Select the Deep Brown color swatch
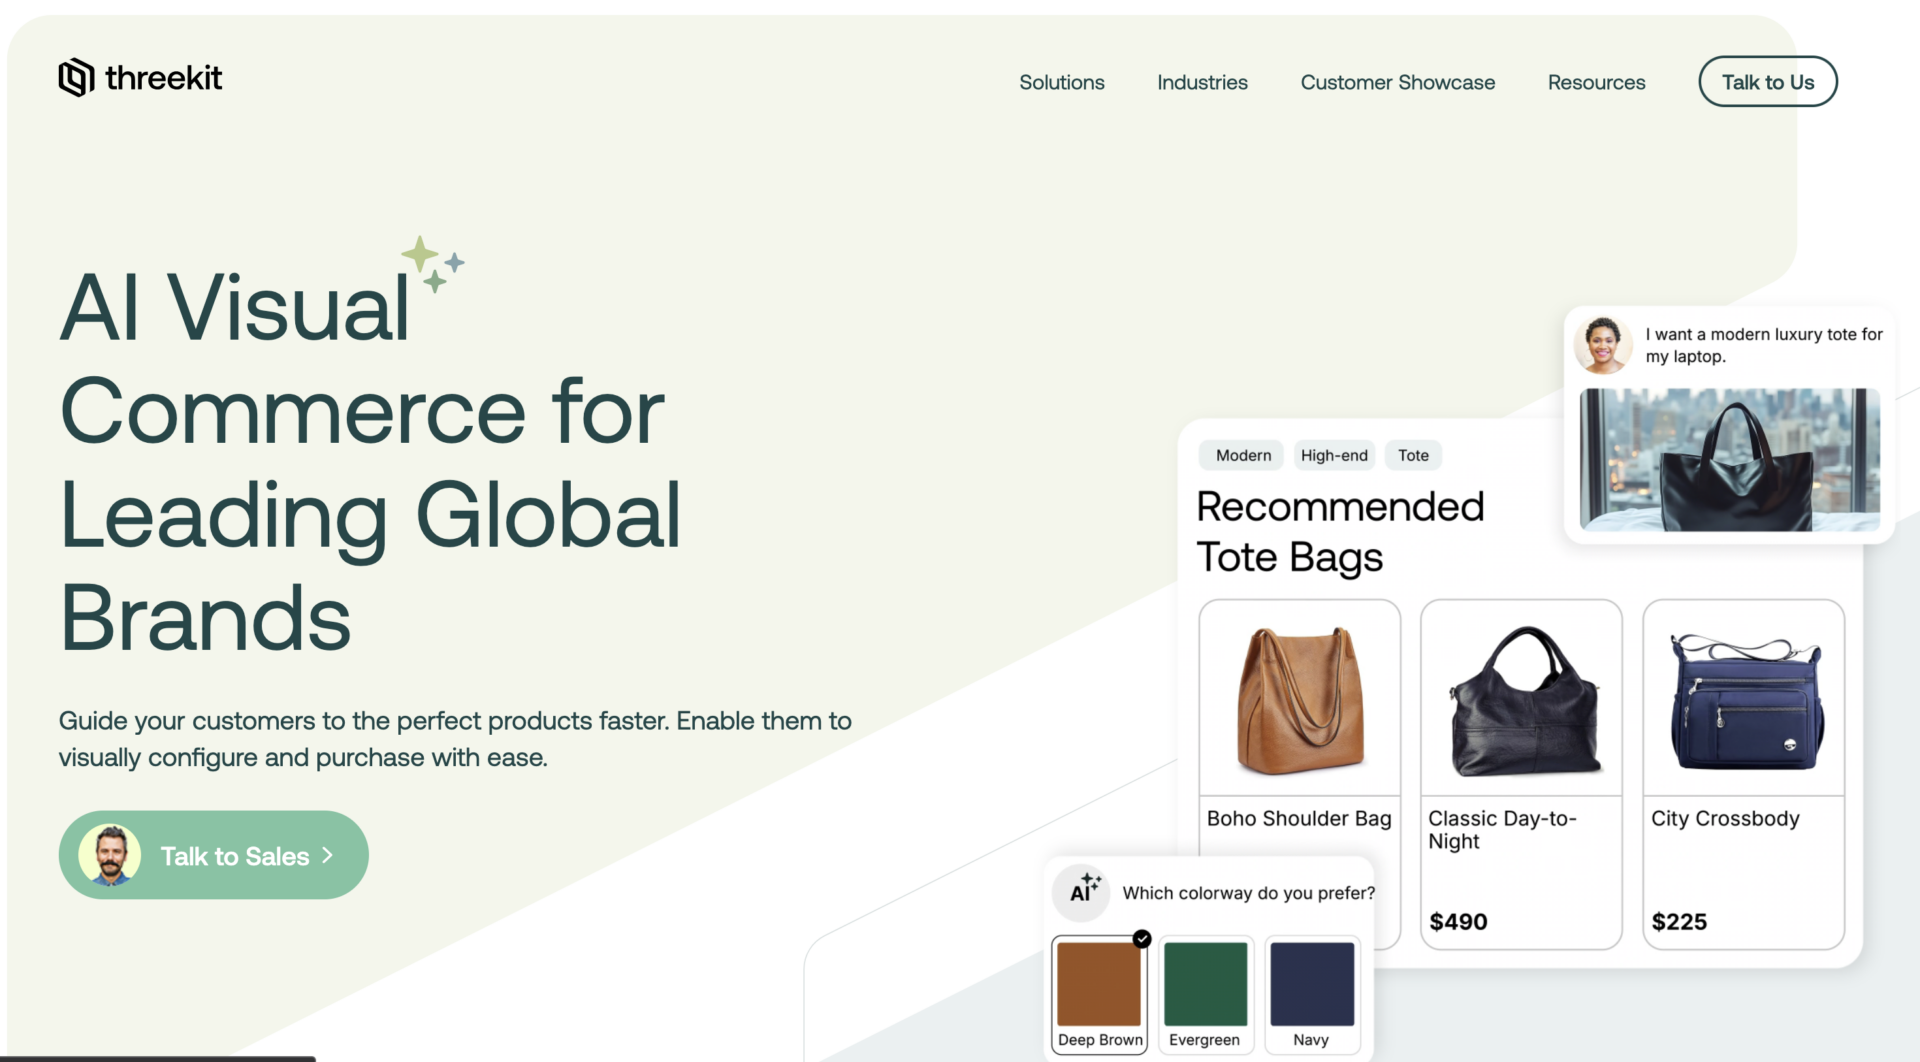 coord(1099,994)
